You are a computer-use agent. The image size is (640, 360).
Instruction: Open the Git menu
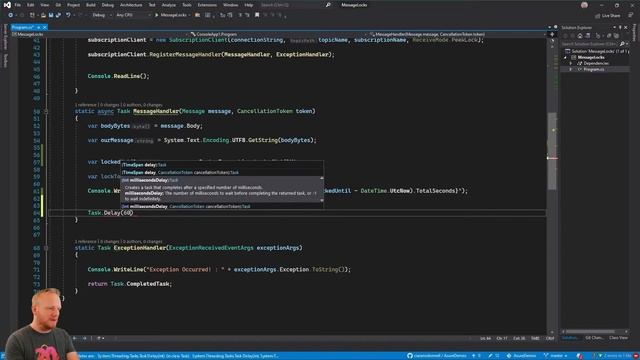coord(58,5)
